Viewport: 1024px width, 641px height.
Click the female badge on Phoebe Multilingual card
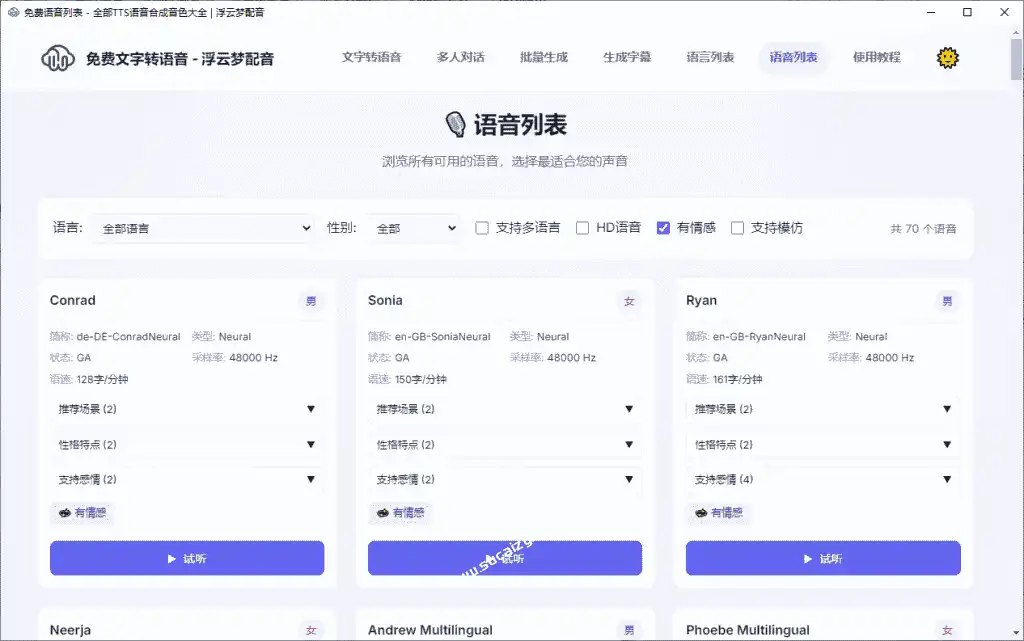(947, 630)
